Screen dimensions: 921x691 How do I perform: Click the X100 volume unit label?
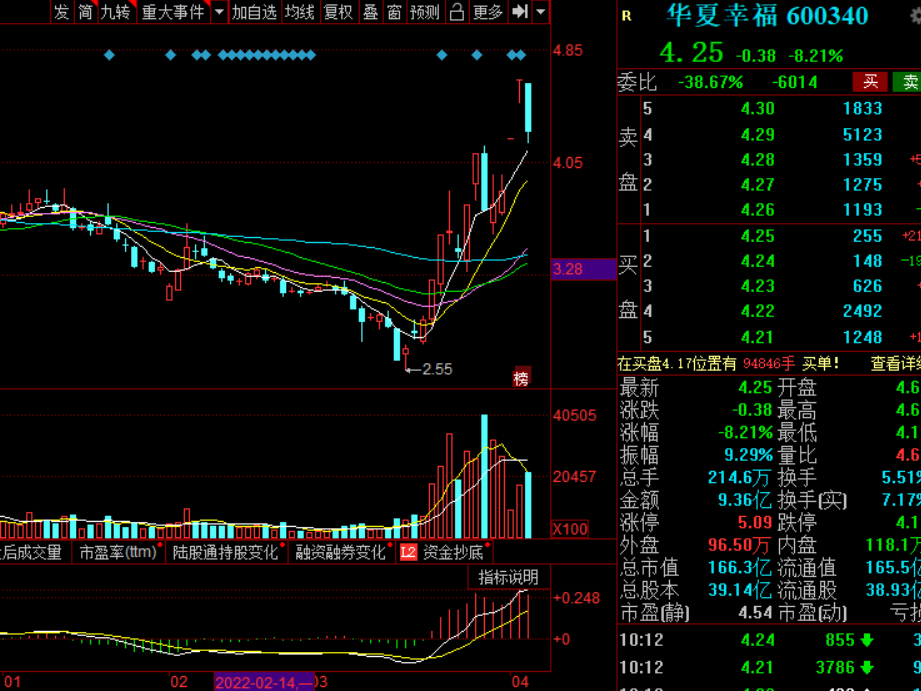click(x=570, y=529)
